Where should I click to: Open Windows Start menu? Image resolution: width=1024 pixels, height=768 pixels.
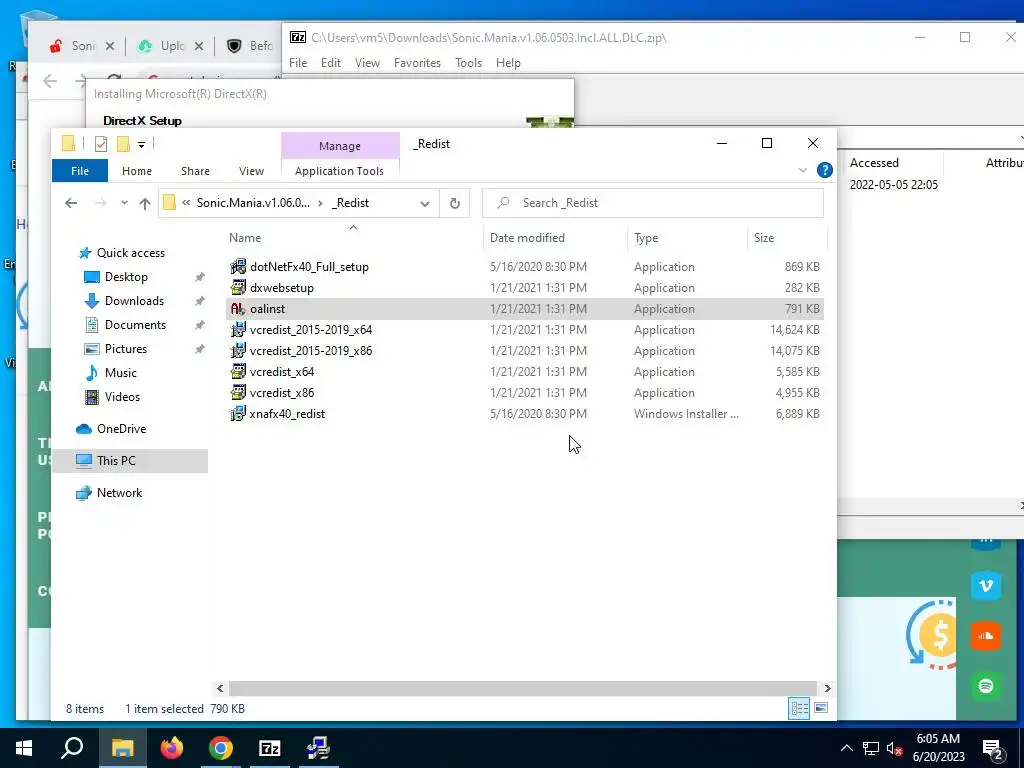pos(24,748)
